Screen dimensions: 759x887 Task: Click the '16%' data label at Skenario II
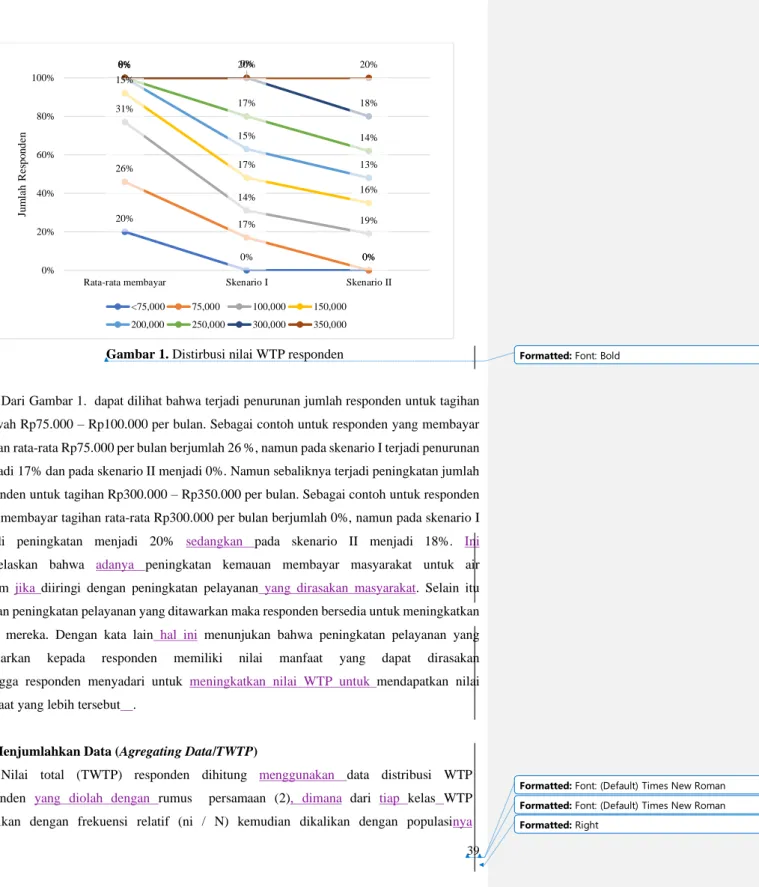(369, 190)
